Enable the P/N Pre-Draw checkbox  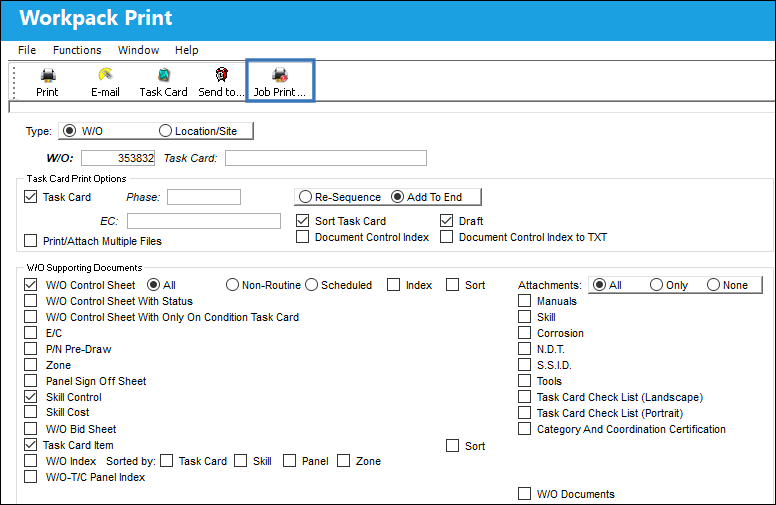coord(31,349)
